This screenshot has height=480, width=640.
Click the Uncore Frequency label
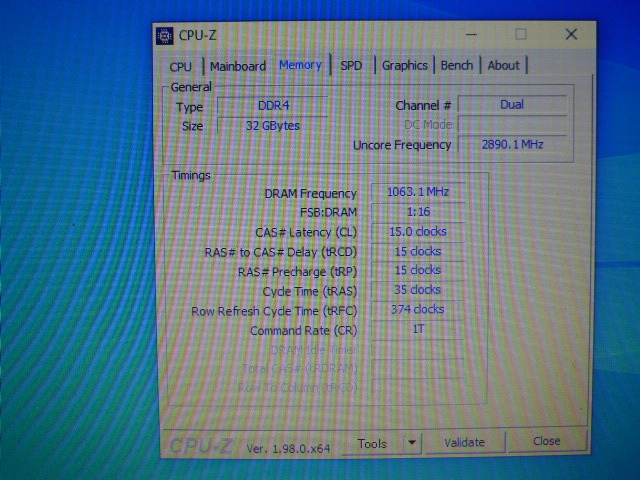coord(402,145)
